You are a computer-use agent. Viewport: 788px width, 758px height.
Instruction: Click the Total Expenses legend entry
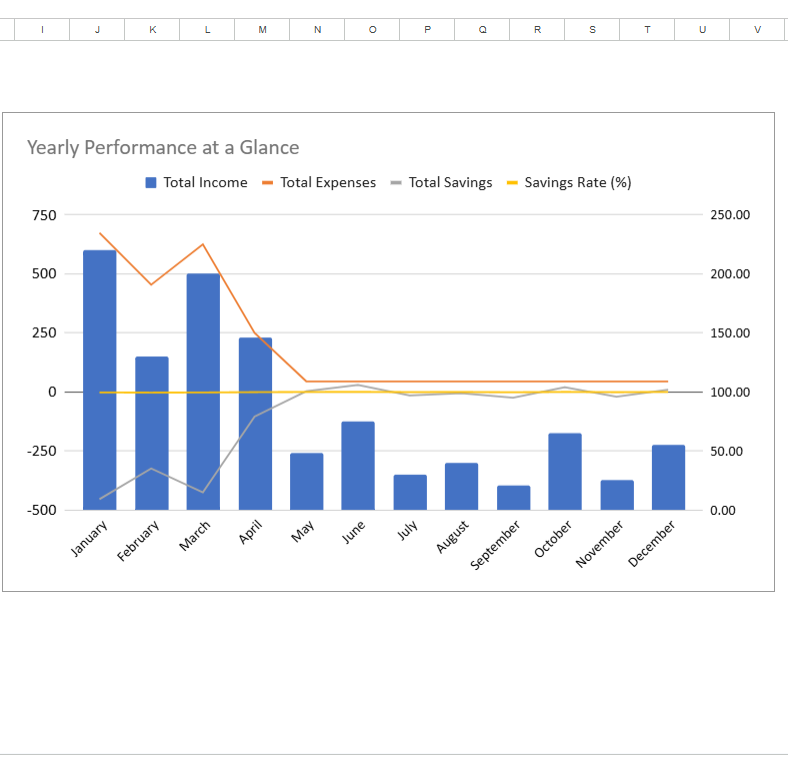(x=319, y=182)
